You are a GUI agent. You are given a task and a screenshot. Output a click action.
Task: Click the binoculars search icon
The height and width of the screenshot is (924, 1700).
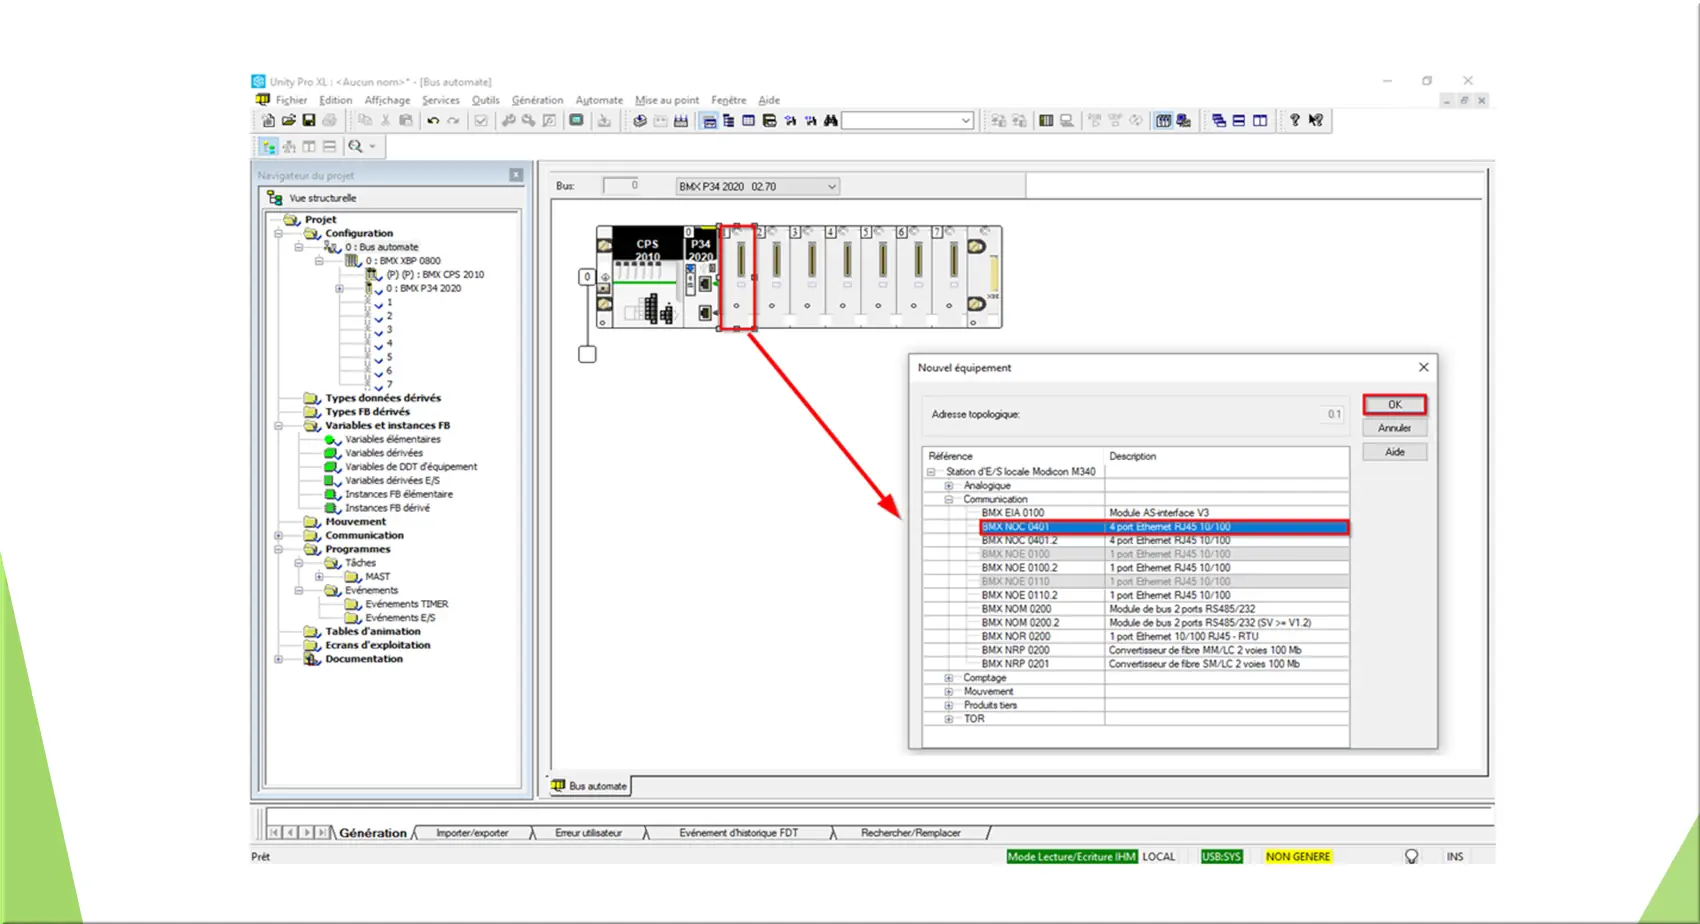tap(830, 121)
